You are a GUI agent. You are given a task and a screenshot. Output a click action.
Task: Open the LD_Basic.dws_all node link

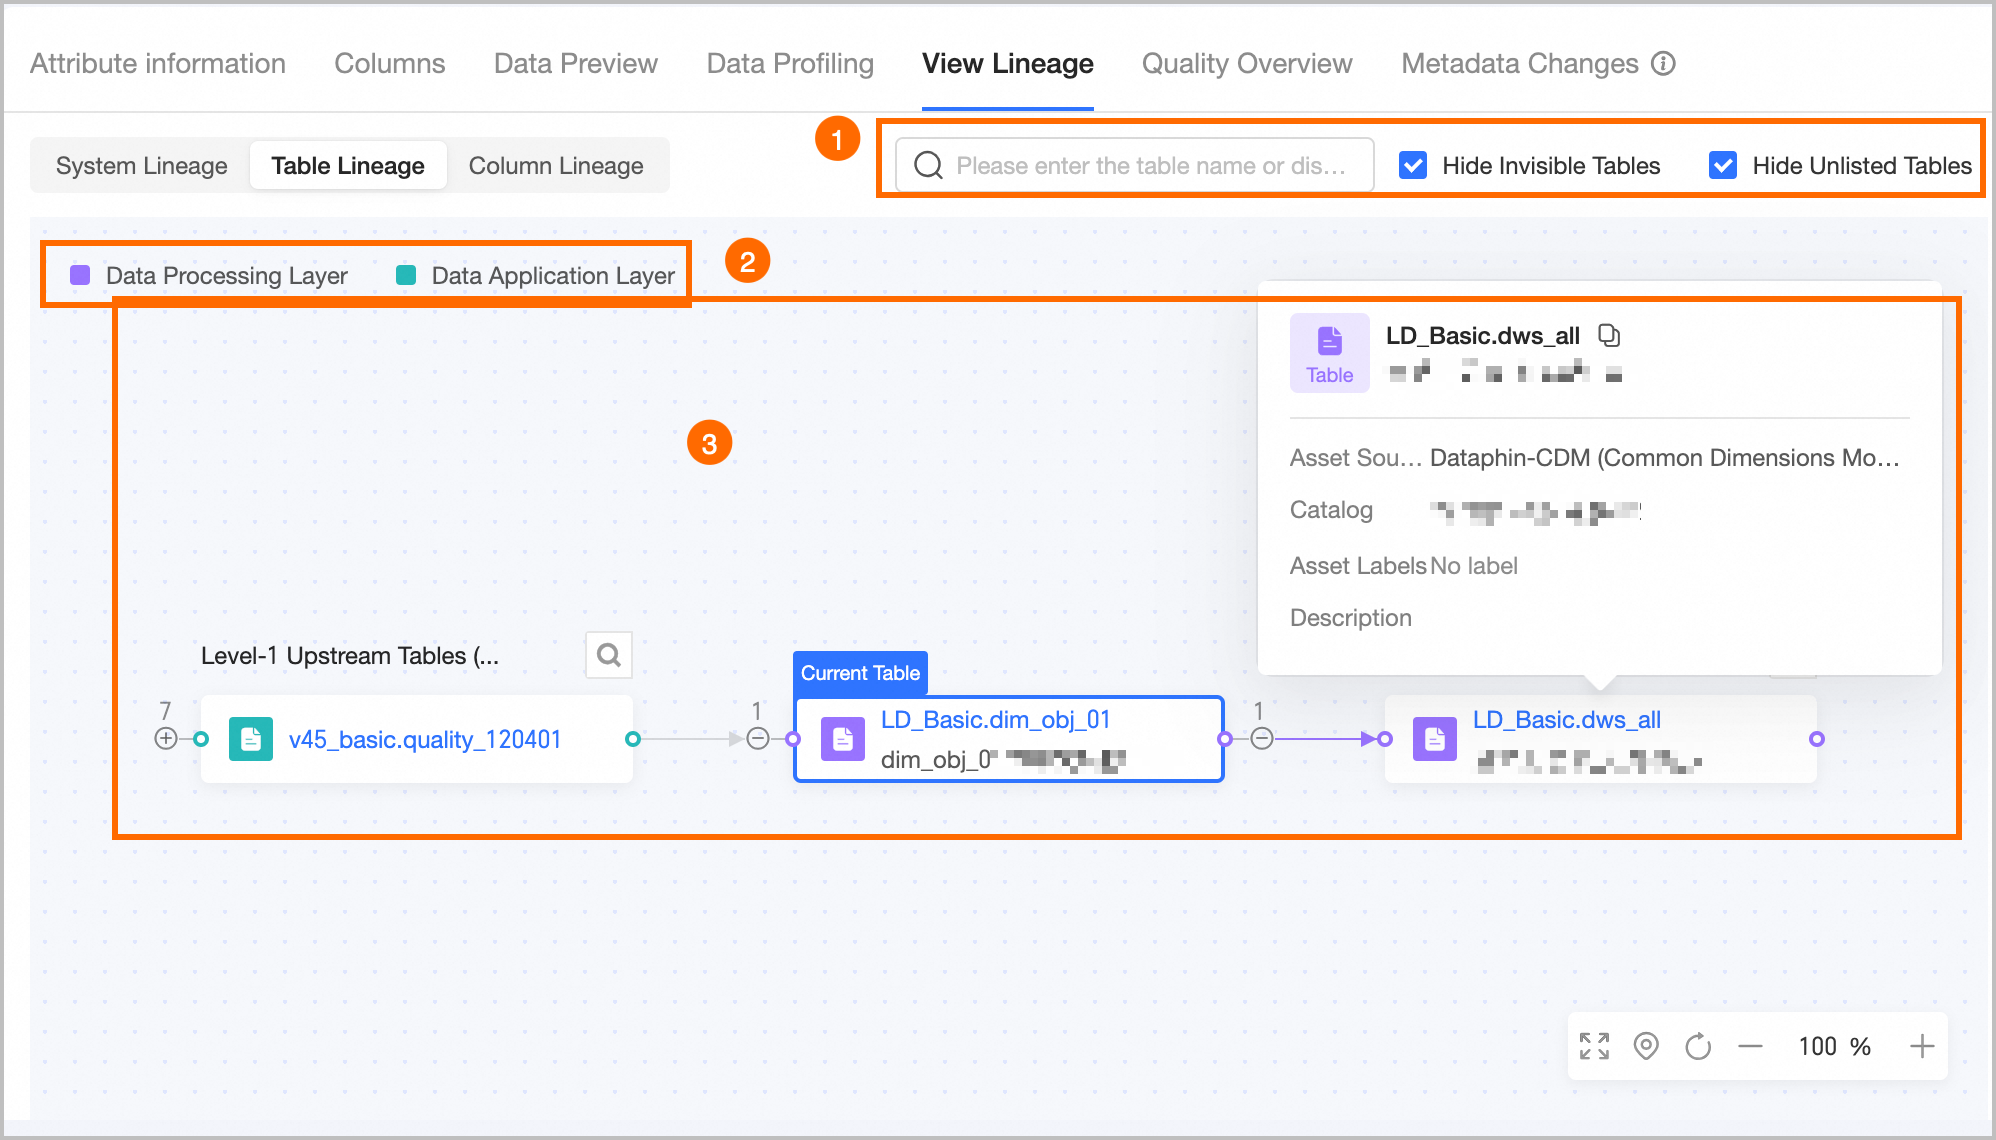click(1566, 719)
